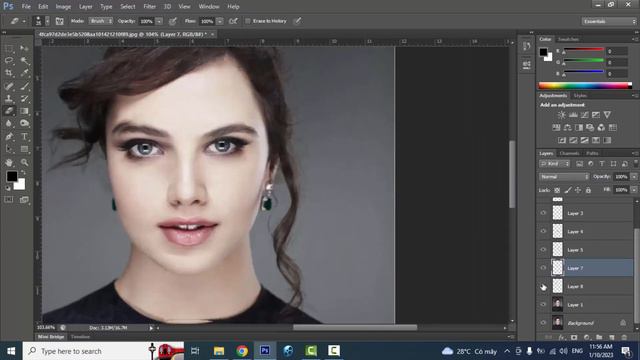Open the Essentials workspace dropdown
This screenshot has height=360, width=640.
click(609, 21)
